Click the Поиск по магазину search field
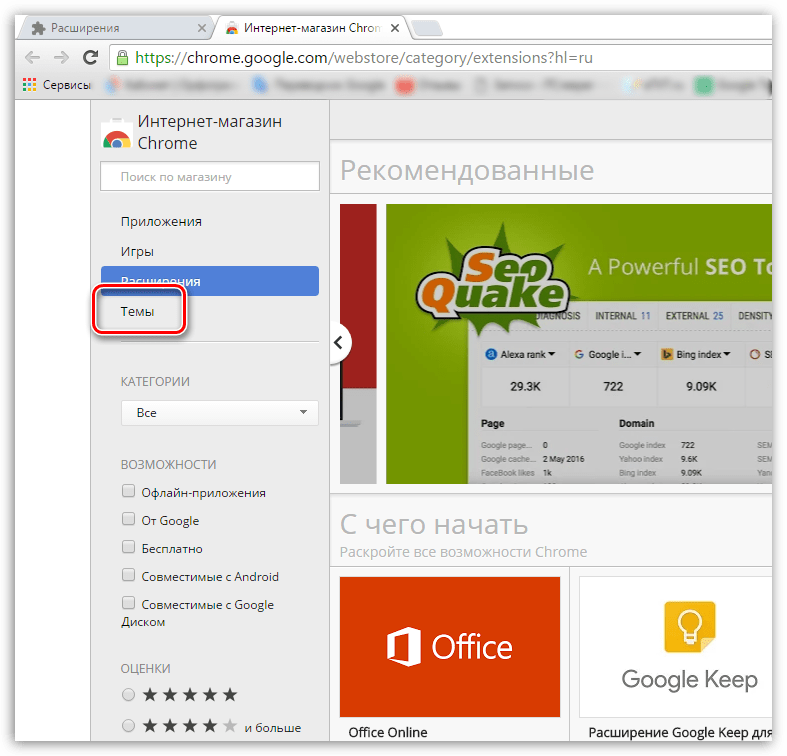787x756 pixels. coord(210,177)
